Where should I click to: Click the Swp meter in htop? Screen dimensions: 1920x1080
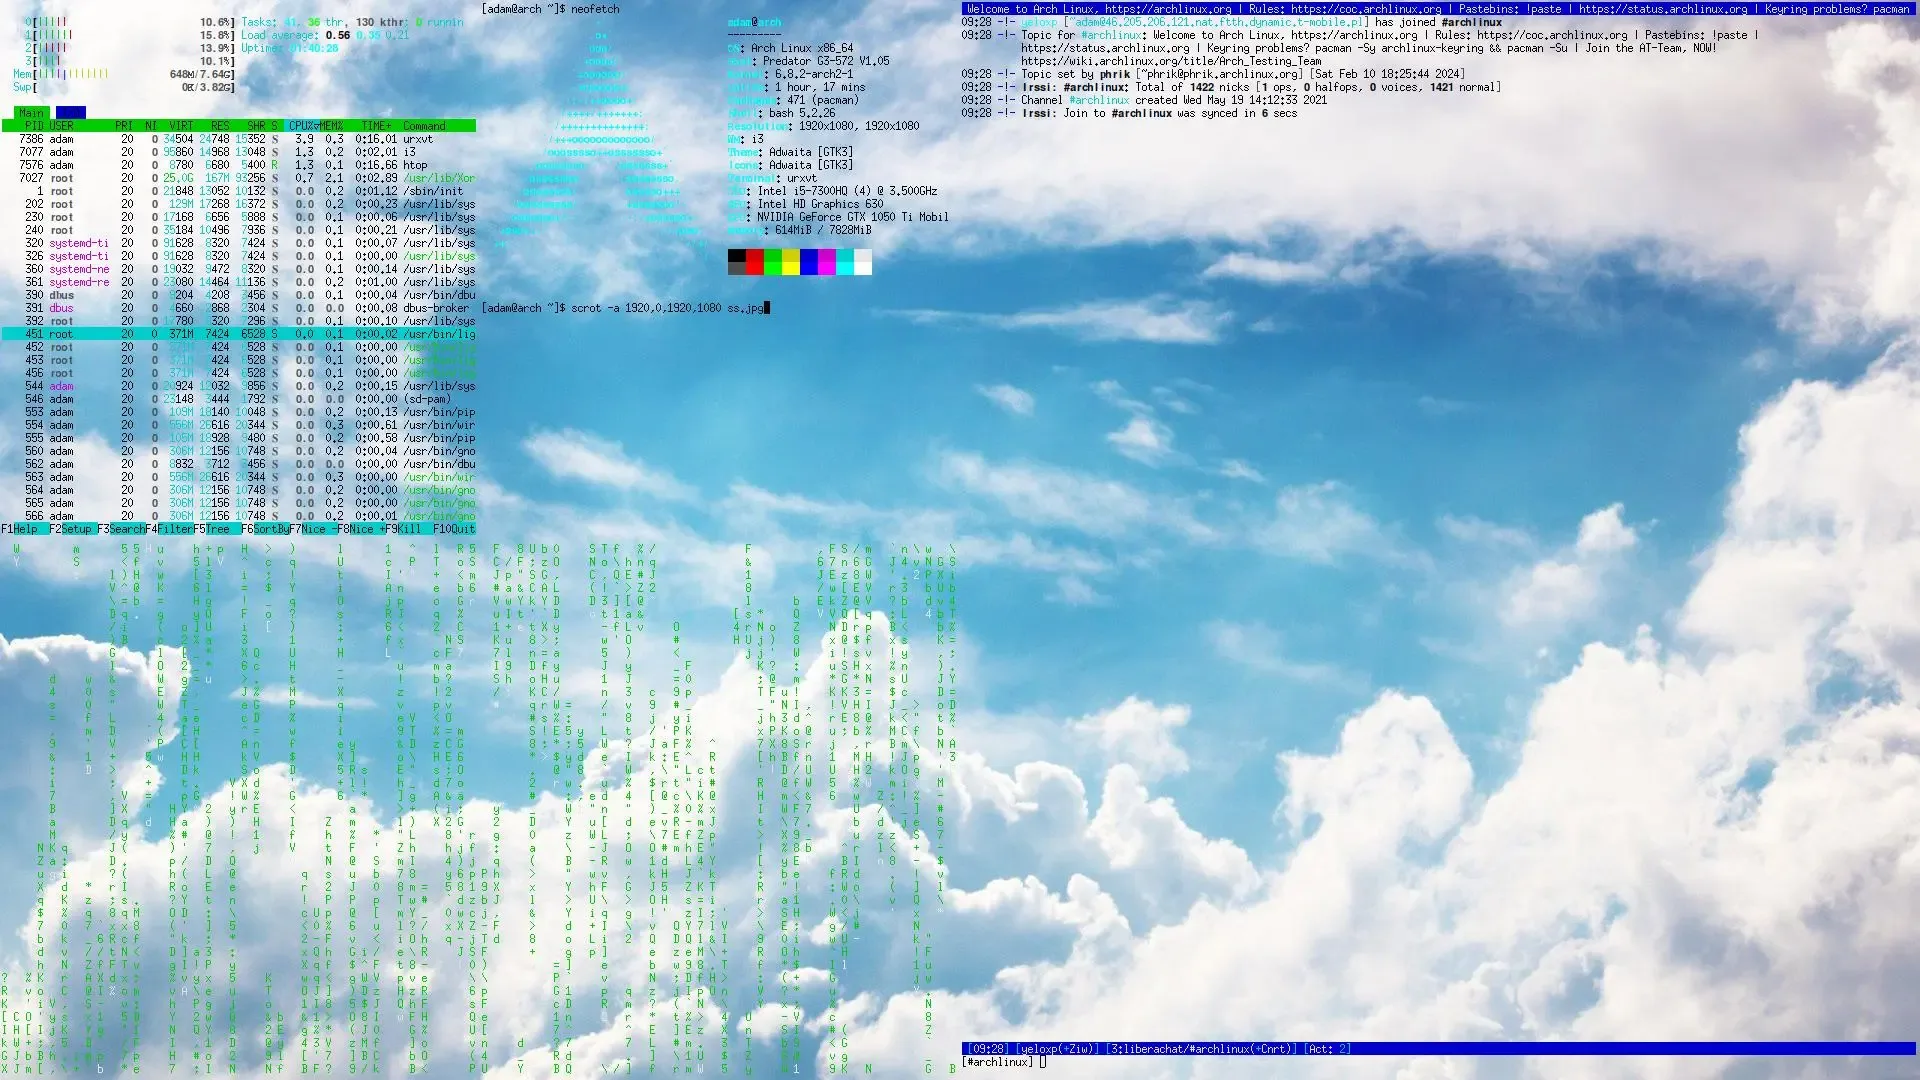point(124,87)
